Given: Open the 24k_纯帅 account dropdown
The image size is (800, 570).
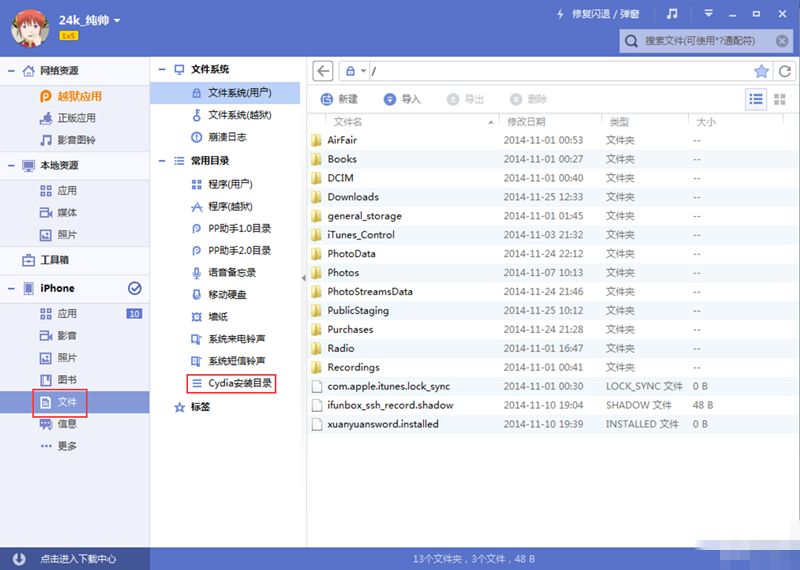Looking at the screenshot, I should click(117, 20).
